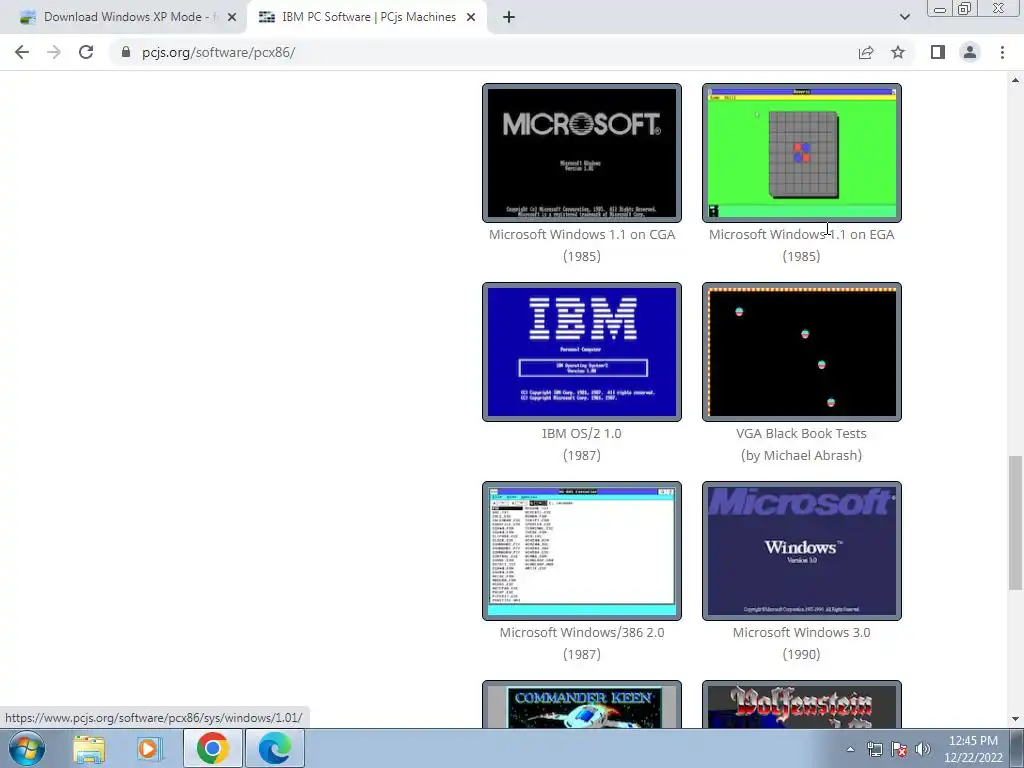1024x768 pixels.
Task: Expand the tab search dropdown
Action: [904, 17]
